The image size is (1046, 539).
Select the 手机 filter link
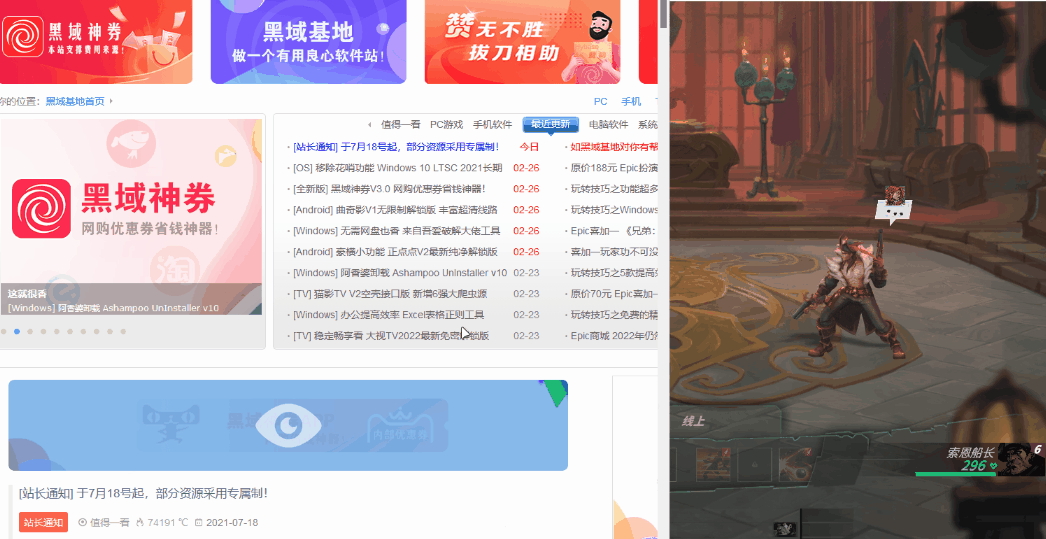click(x=631, y=101)
